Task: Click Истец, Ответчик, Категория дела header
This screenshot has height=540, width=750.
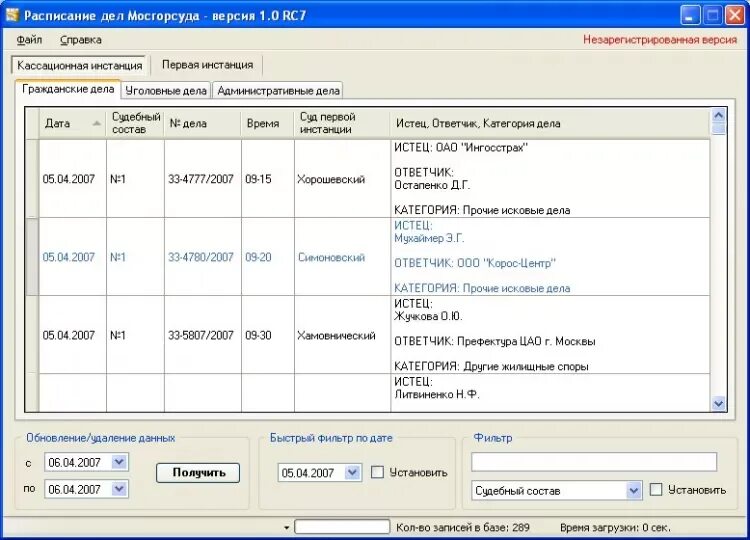Action: 550,123
